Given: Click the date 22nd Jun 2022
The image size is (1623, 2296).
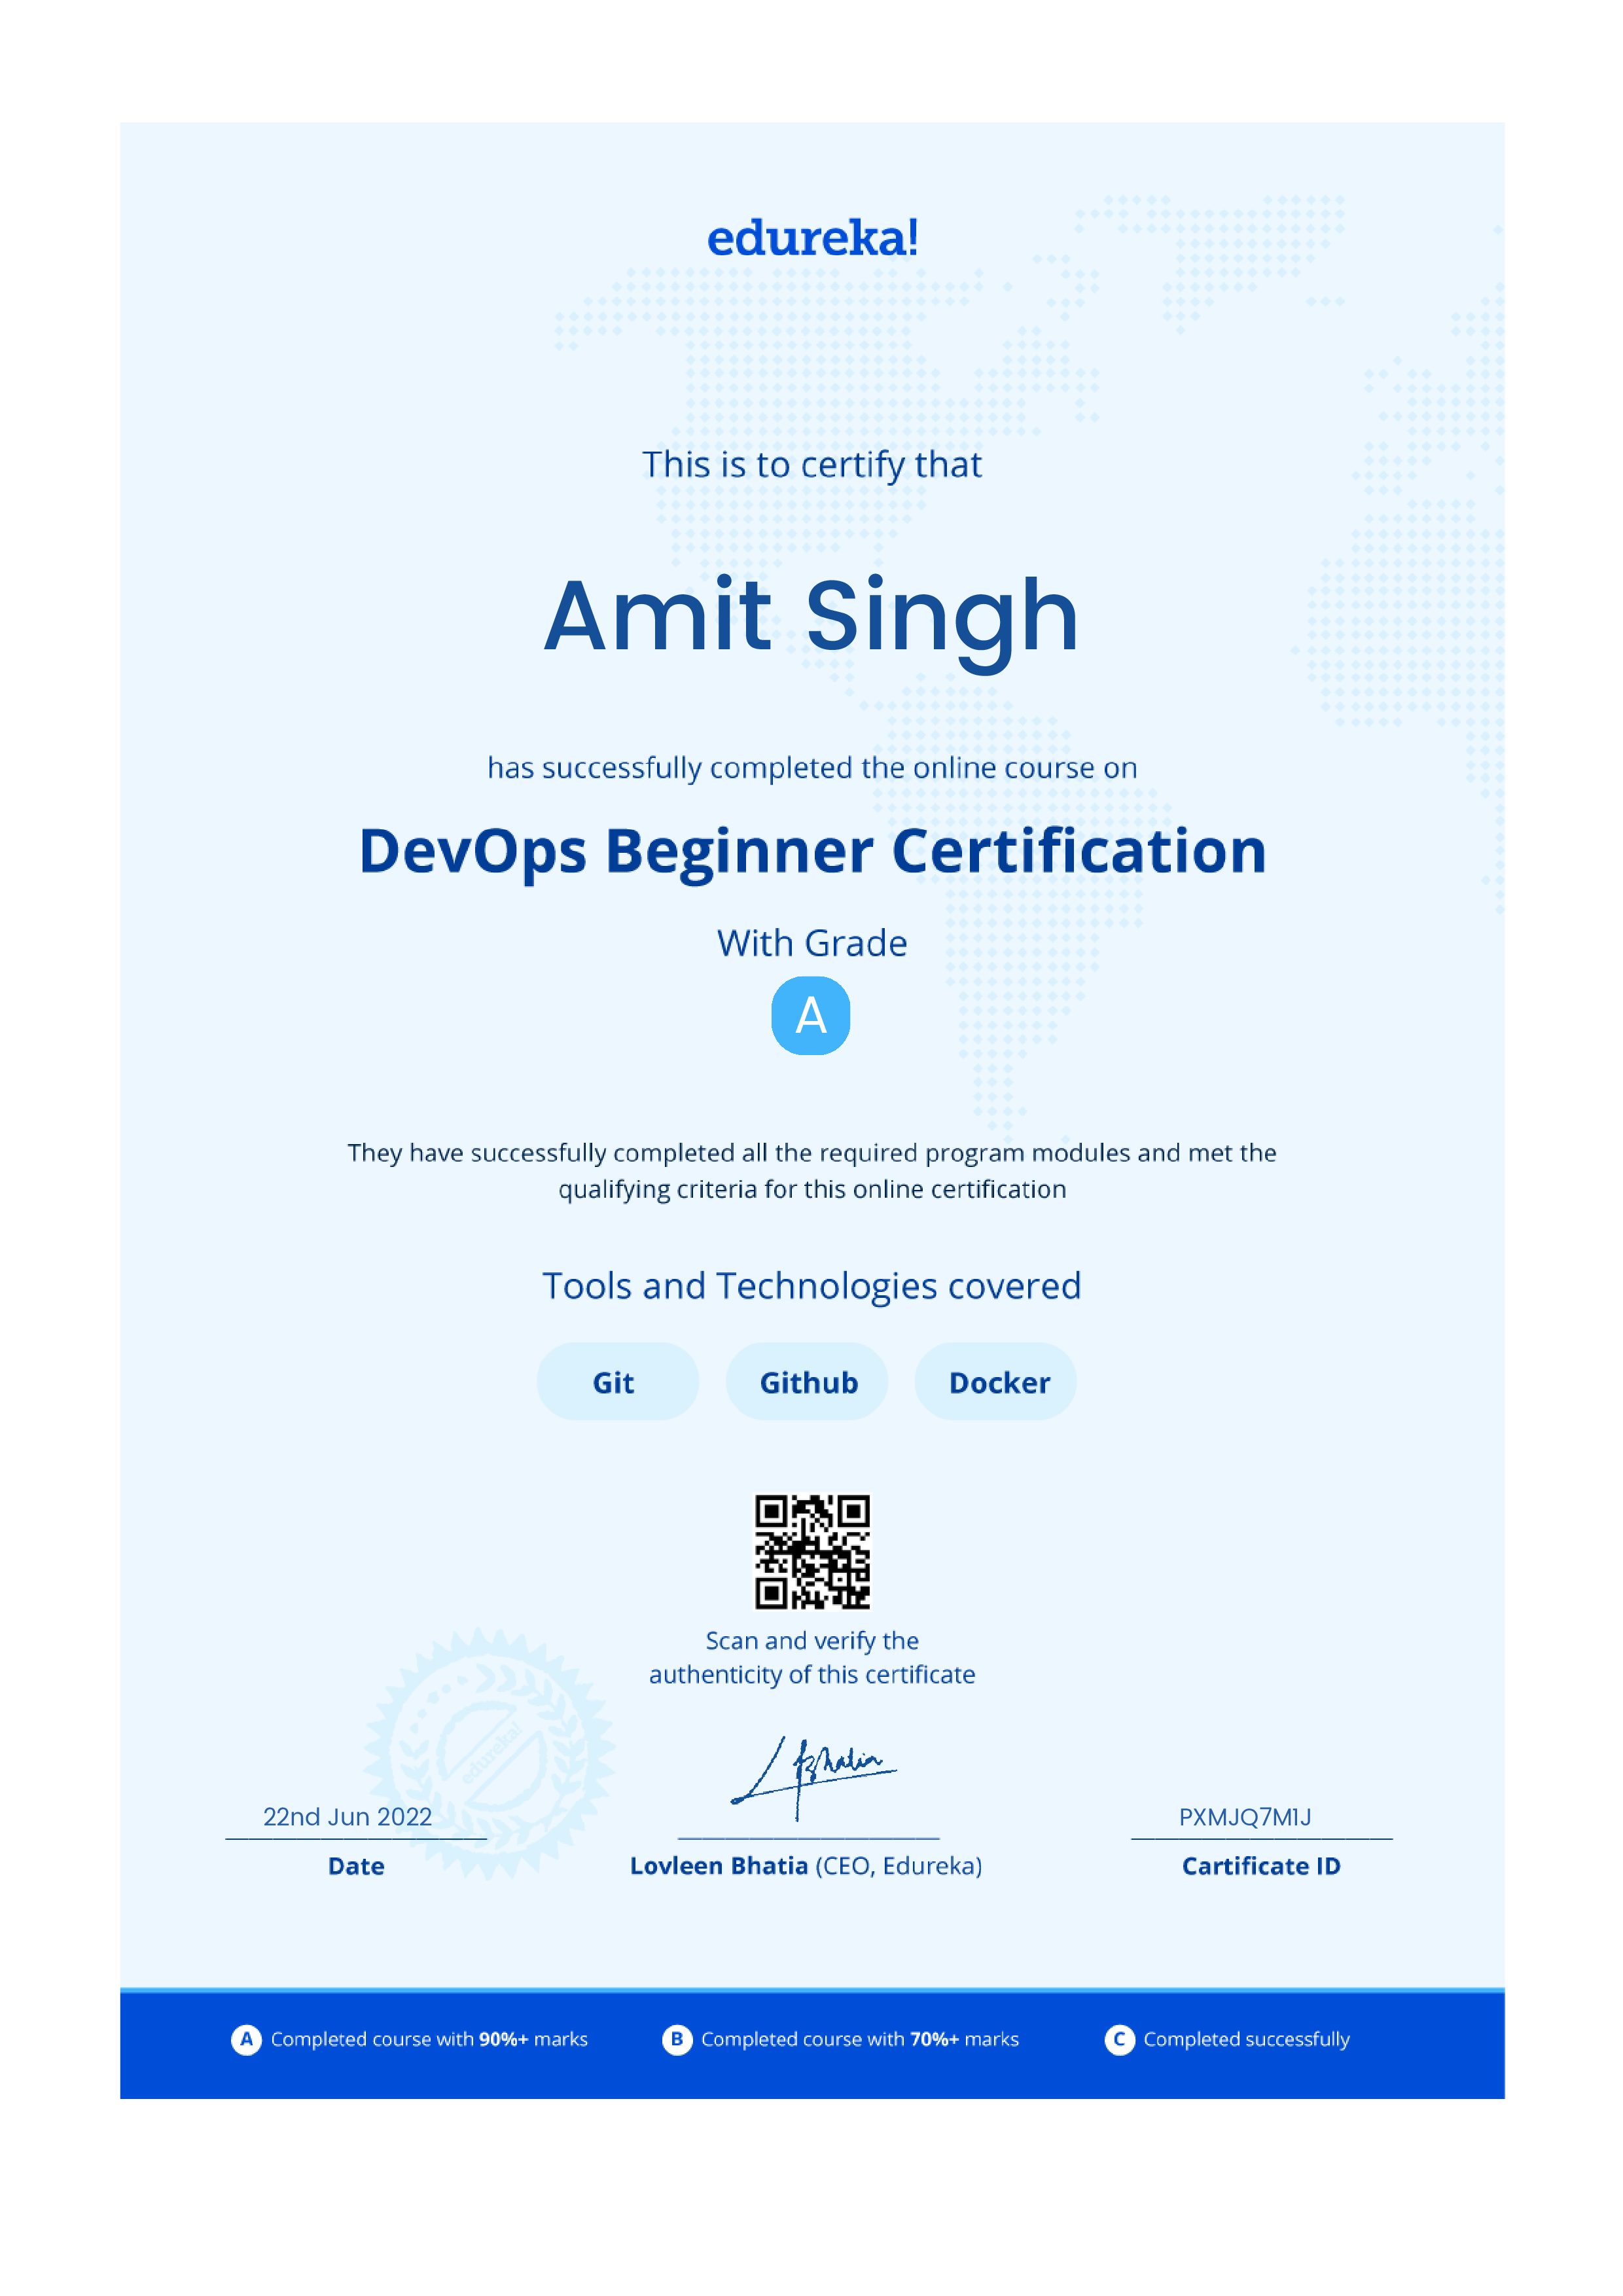Looking at the screenshot, I should tap(347, 1817).
